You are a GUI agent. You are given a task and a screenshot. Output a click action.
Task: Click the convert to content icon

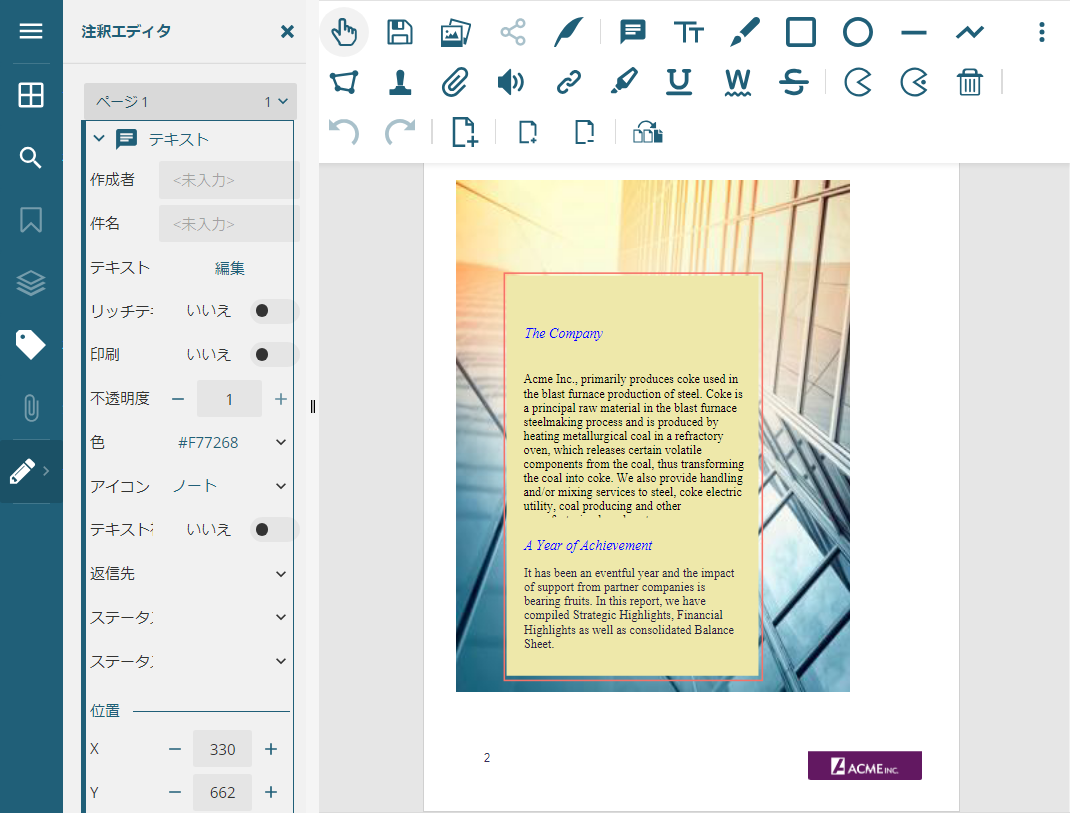point(648,132)
